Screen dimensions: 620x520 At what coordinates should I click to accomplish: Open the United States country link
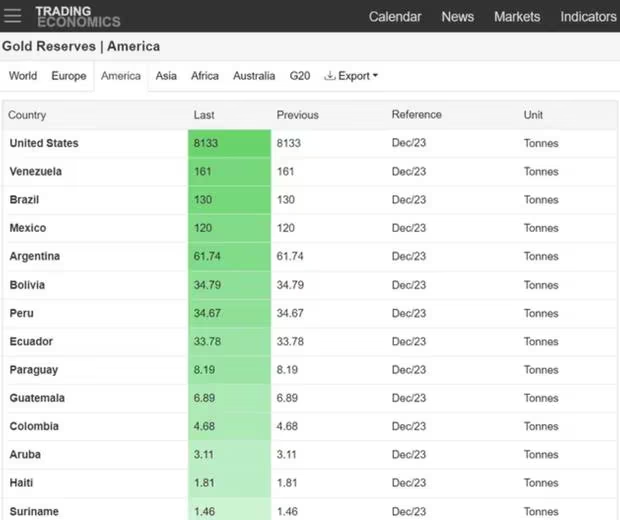(44, 143)
